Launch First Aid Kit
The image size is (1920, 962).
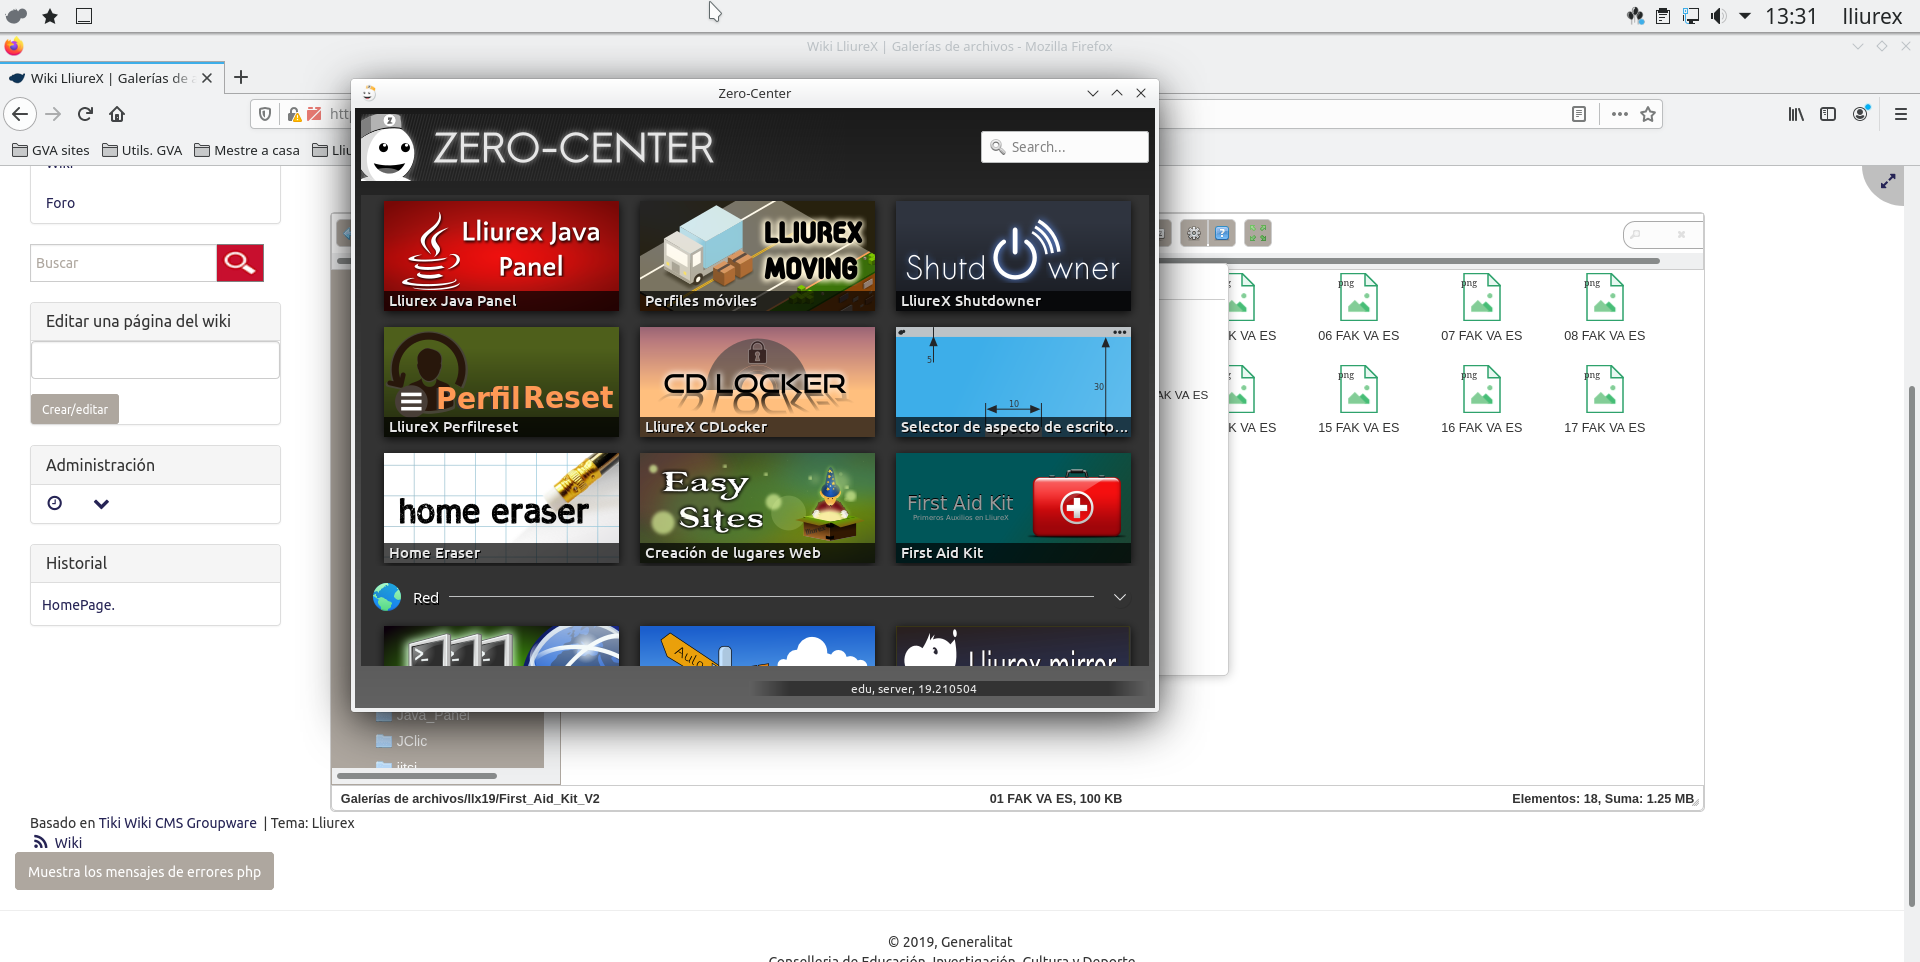tap(1013, 508)
